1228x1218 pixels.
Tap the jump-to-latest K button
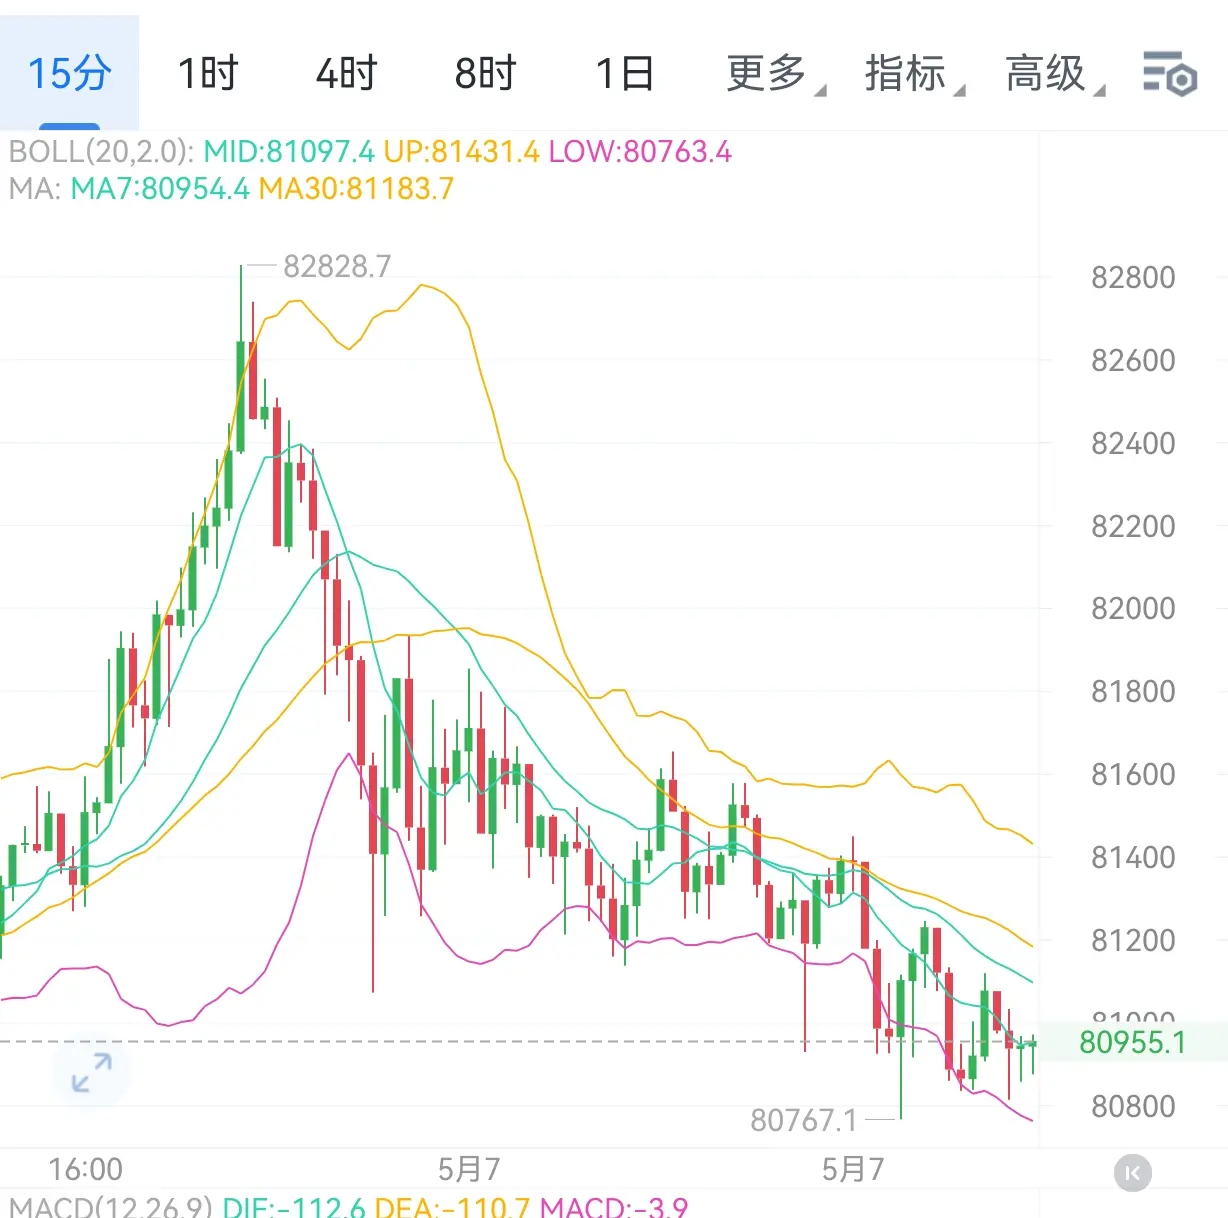click(1133, 1172)
